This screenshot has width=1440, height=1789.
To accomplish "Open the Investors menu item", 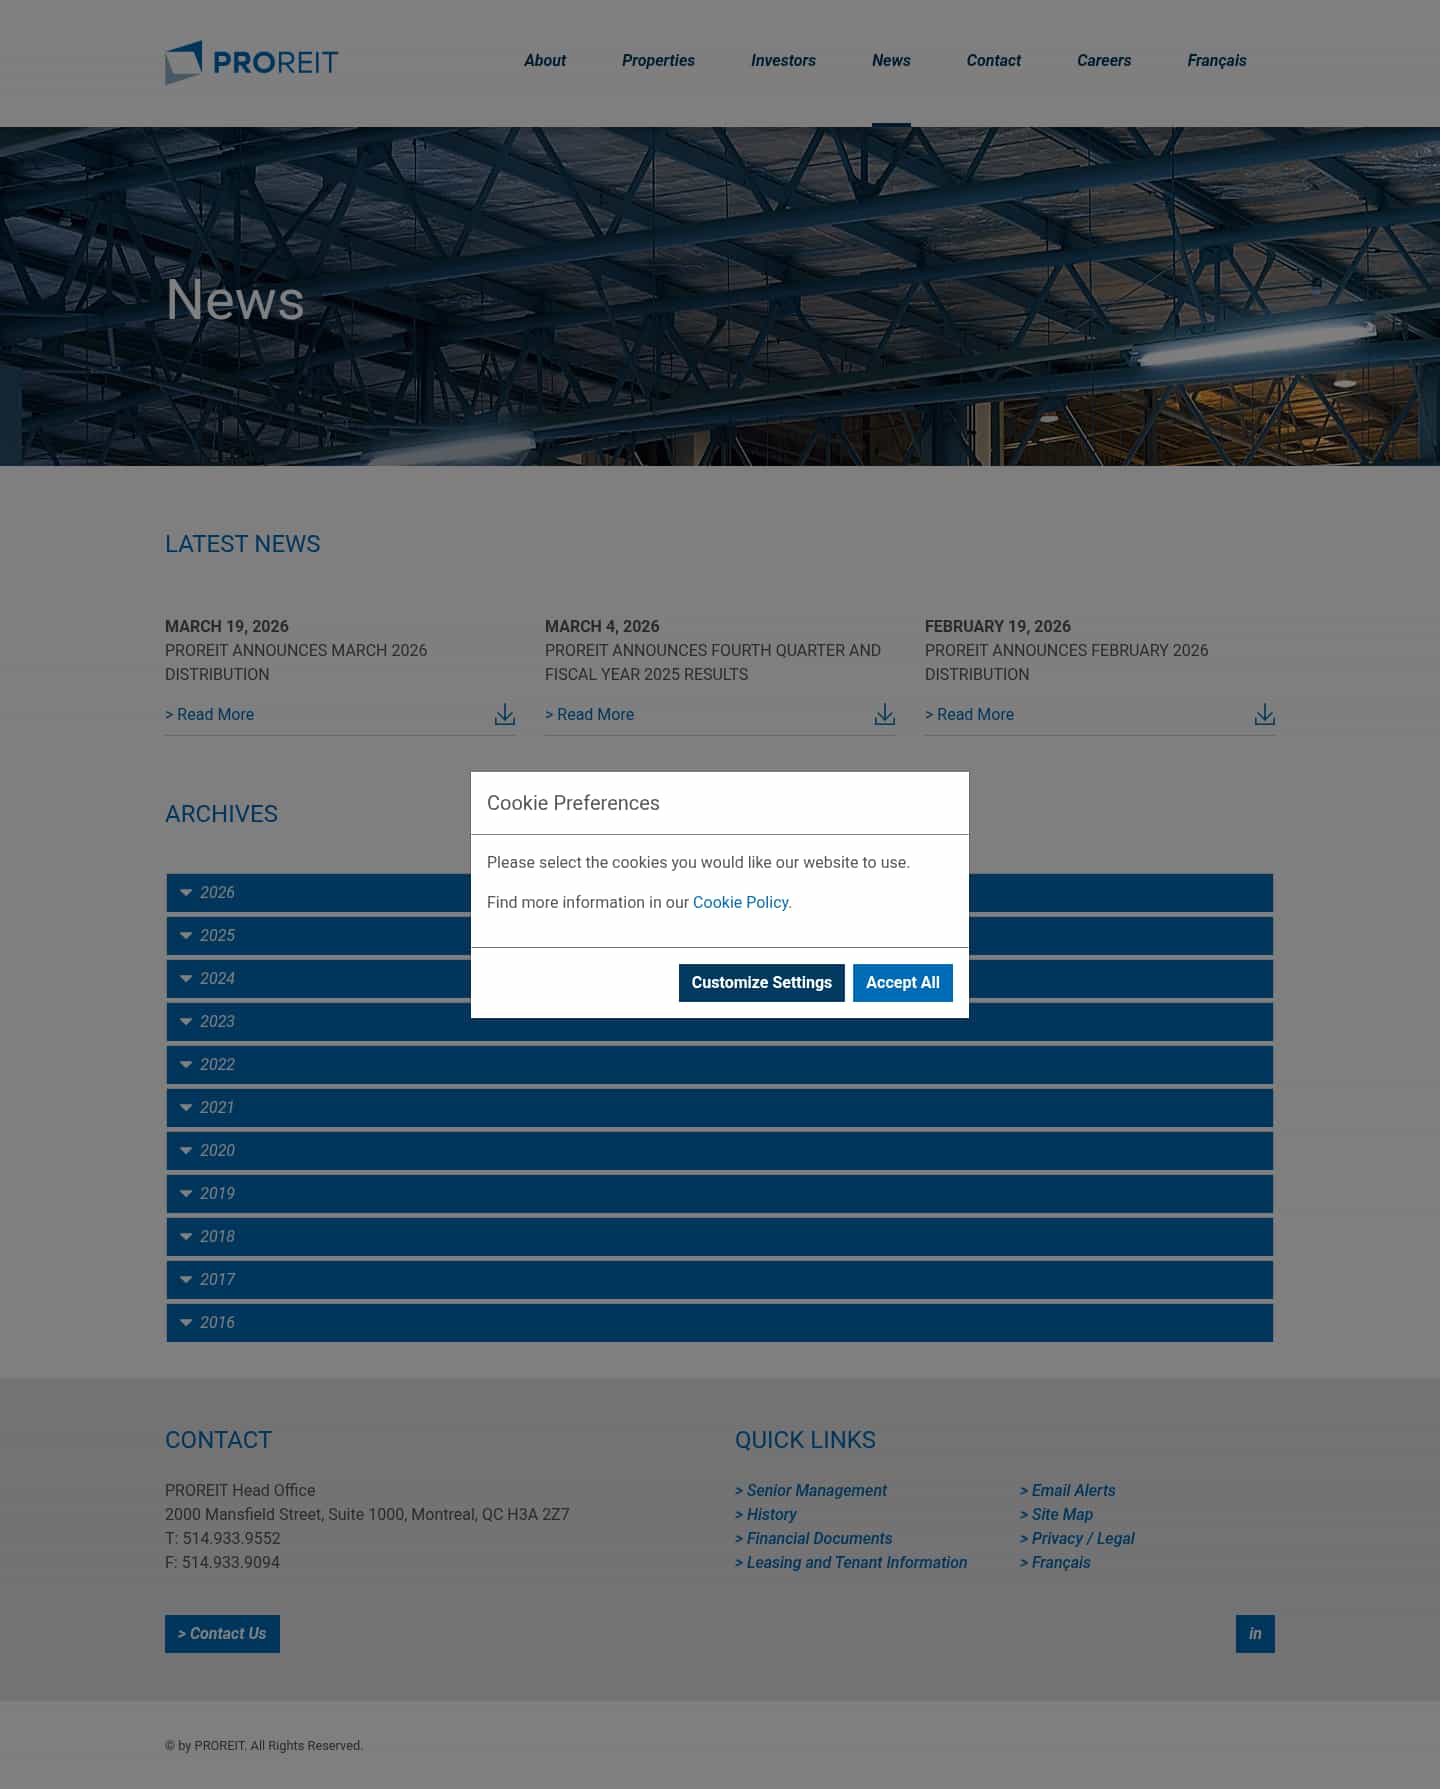I will pos(783,61).
